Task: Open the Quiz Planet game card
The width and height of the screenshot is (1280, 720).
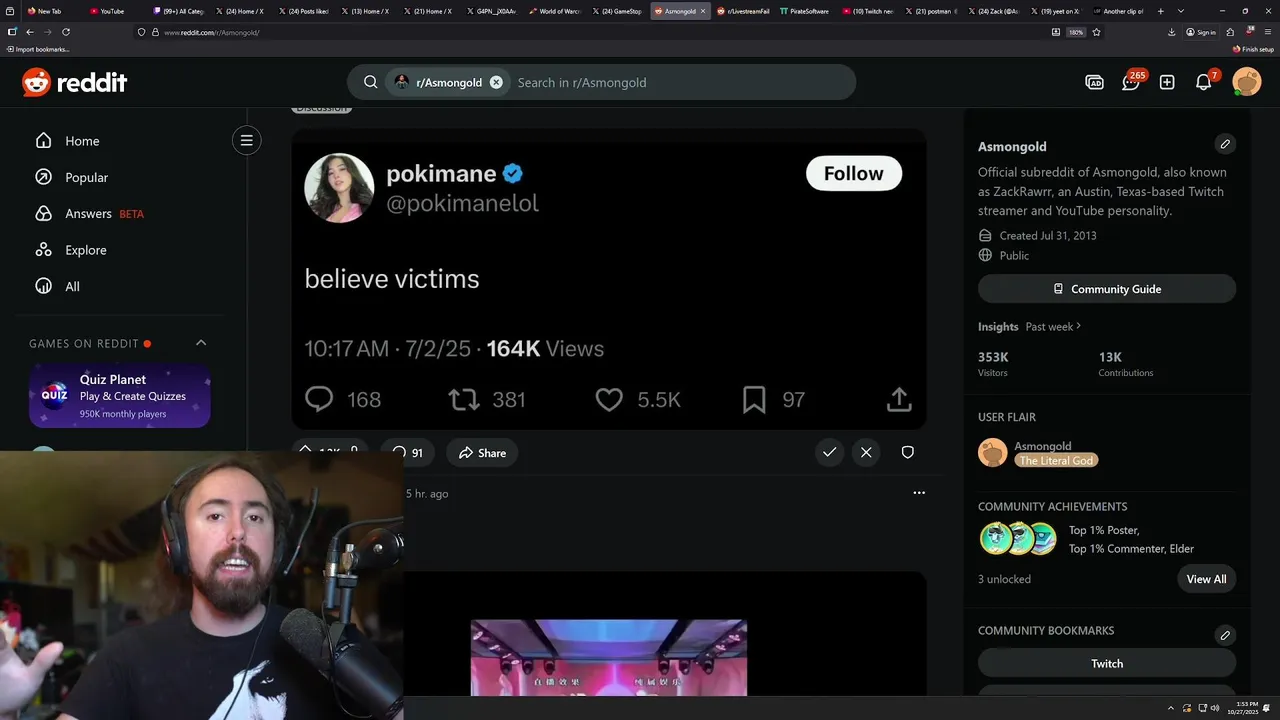Action: (120, 396)
